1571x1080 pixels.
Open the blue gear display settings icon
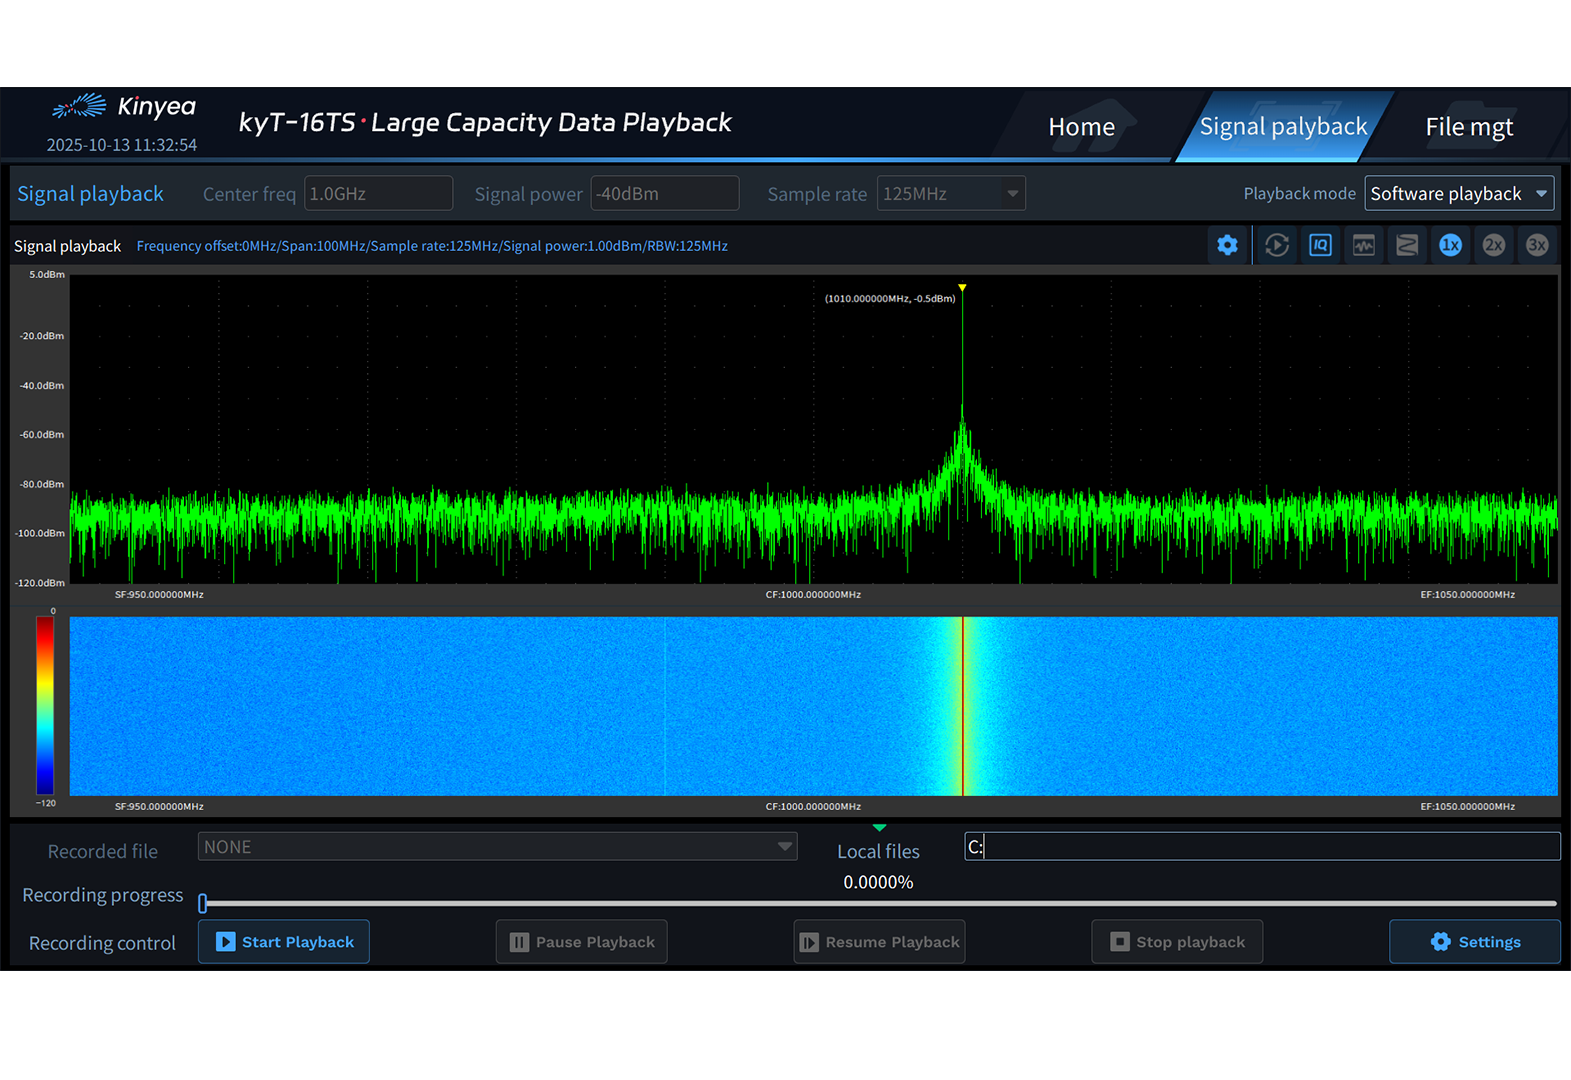(1227, 245)
